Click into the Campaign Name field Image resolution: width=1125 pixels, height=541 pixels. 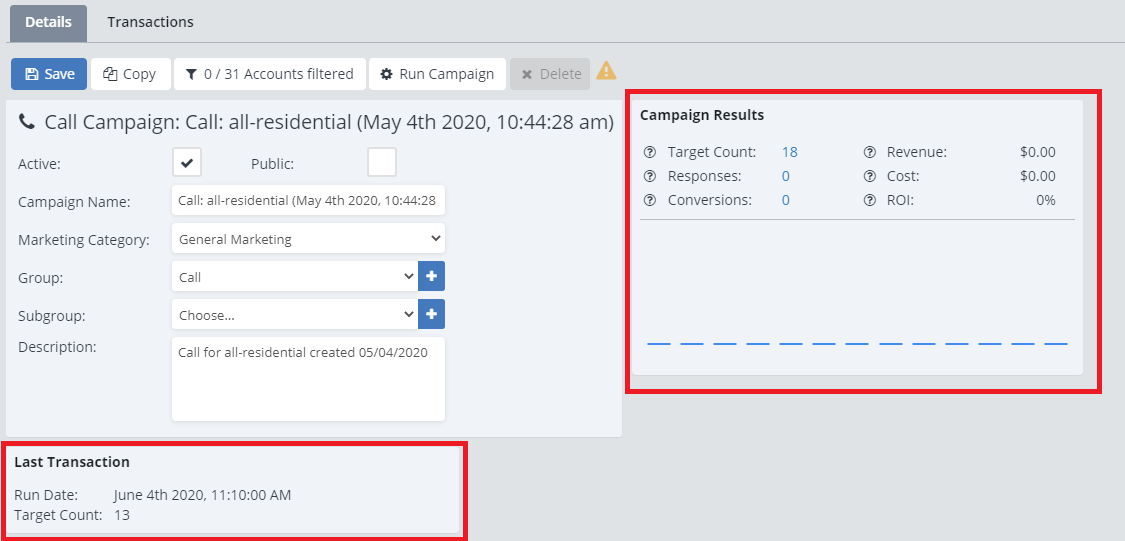click(x=308, y=201)
